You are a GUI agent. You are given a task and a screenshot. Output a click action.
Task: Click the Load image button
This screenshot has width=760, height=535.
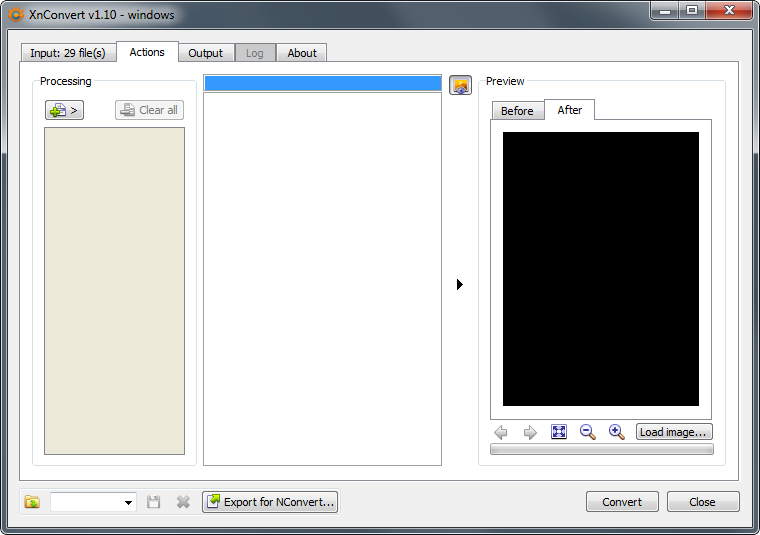click(x=674, y=432)
